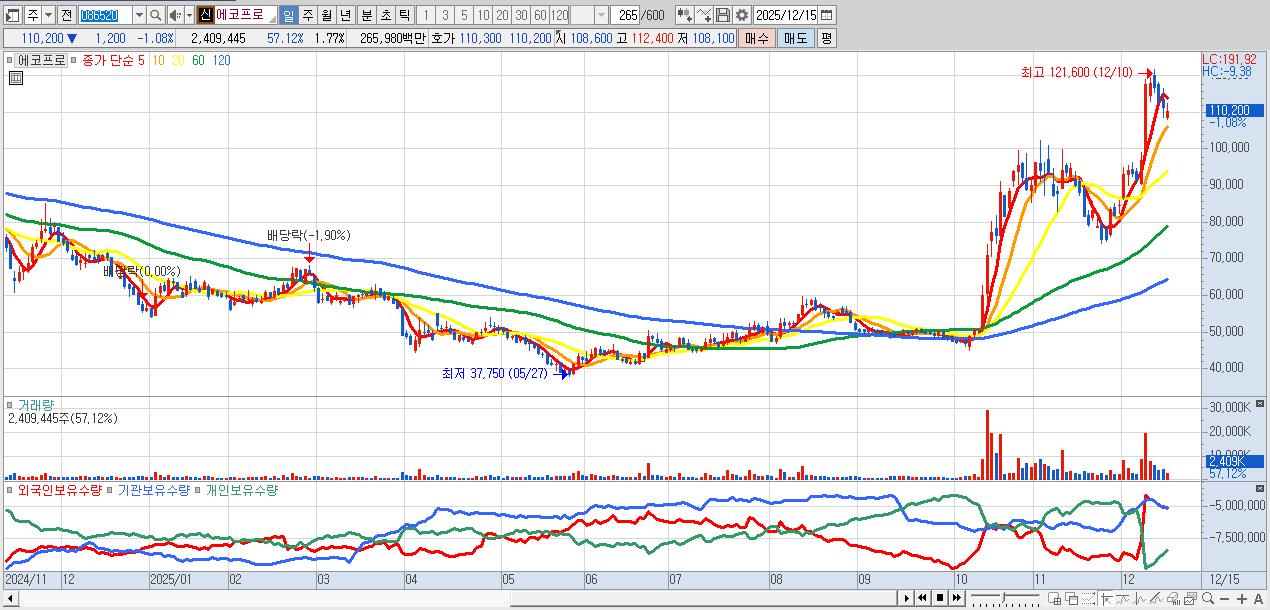This screenshot has height=610, width=1270.
Task: Select the 120 interval button
Action: (559, 15)
